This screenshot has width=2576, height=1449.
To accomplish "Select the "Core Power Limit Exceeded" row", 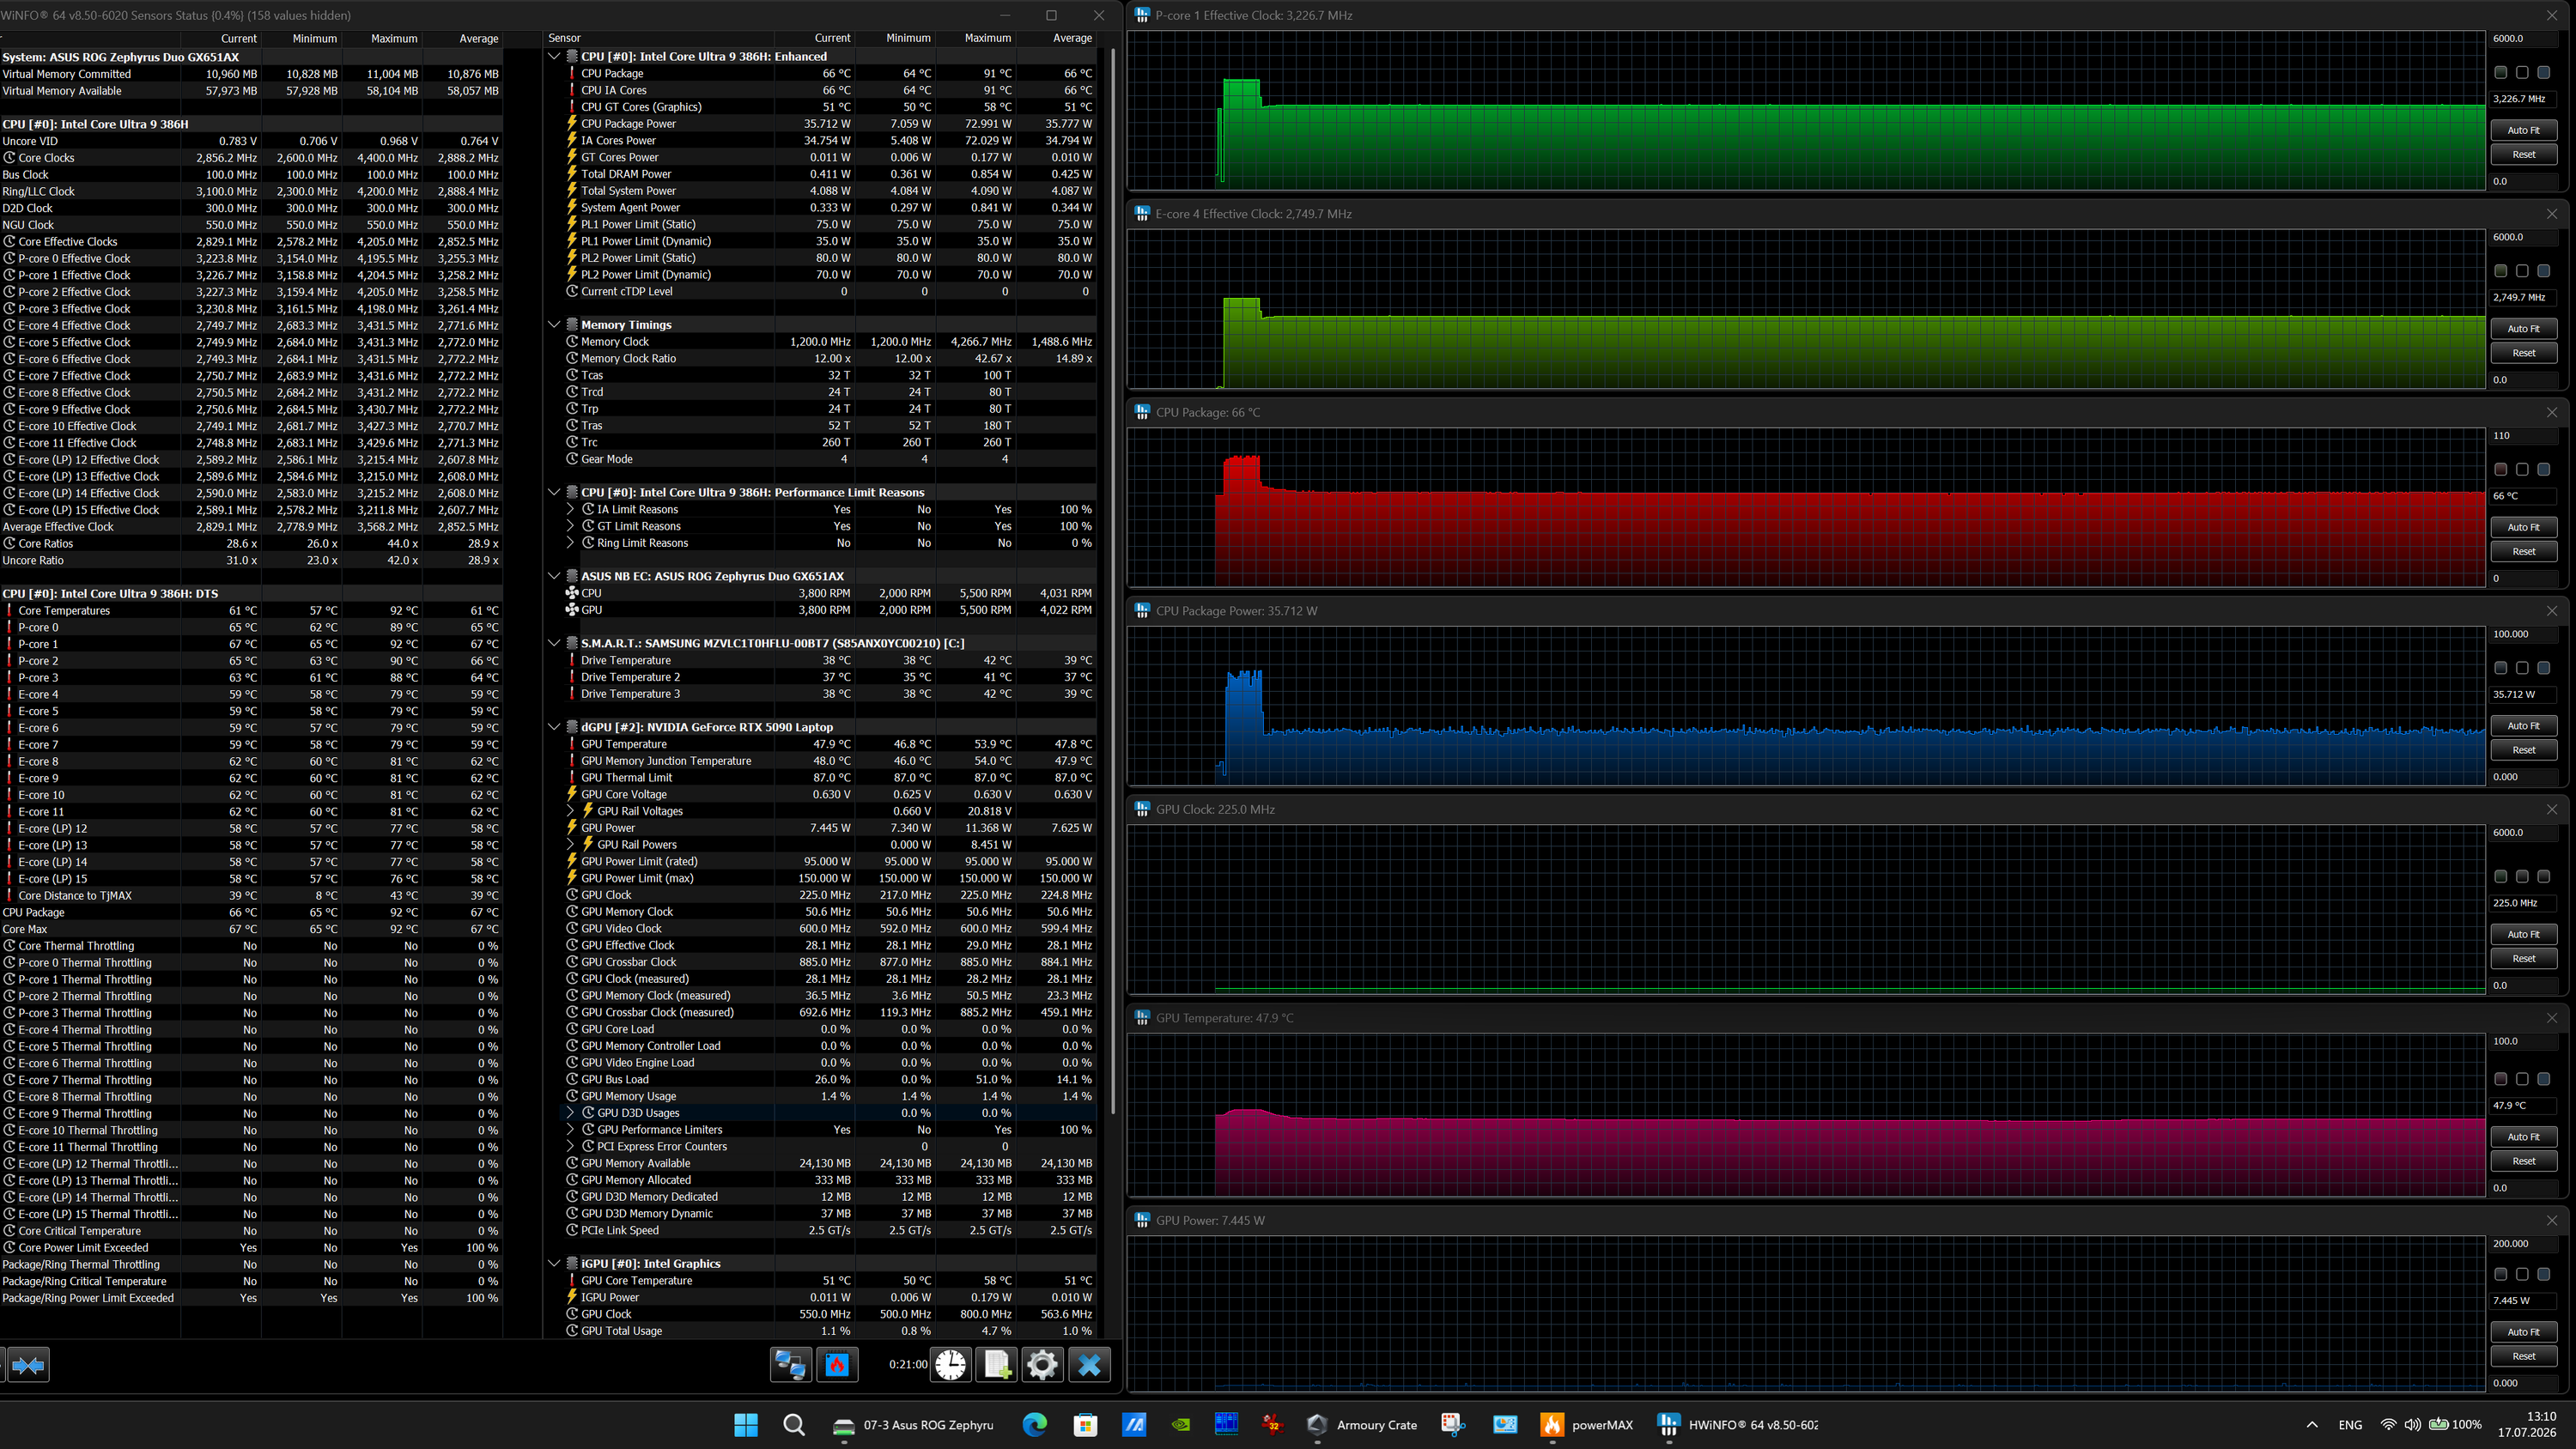I will coord(250,1248).
